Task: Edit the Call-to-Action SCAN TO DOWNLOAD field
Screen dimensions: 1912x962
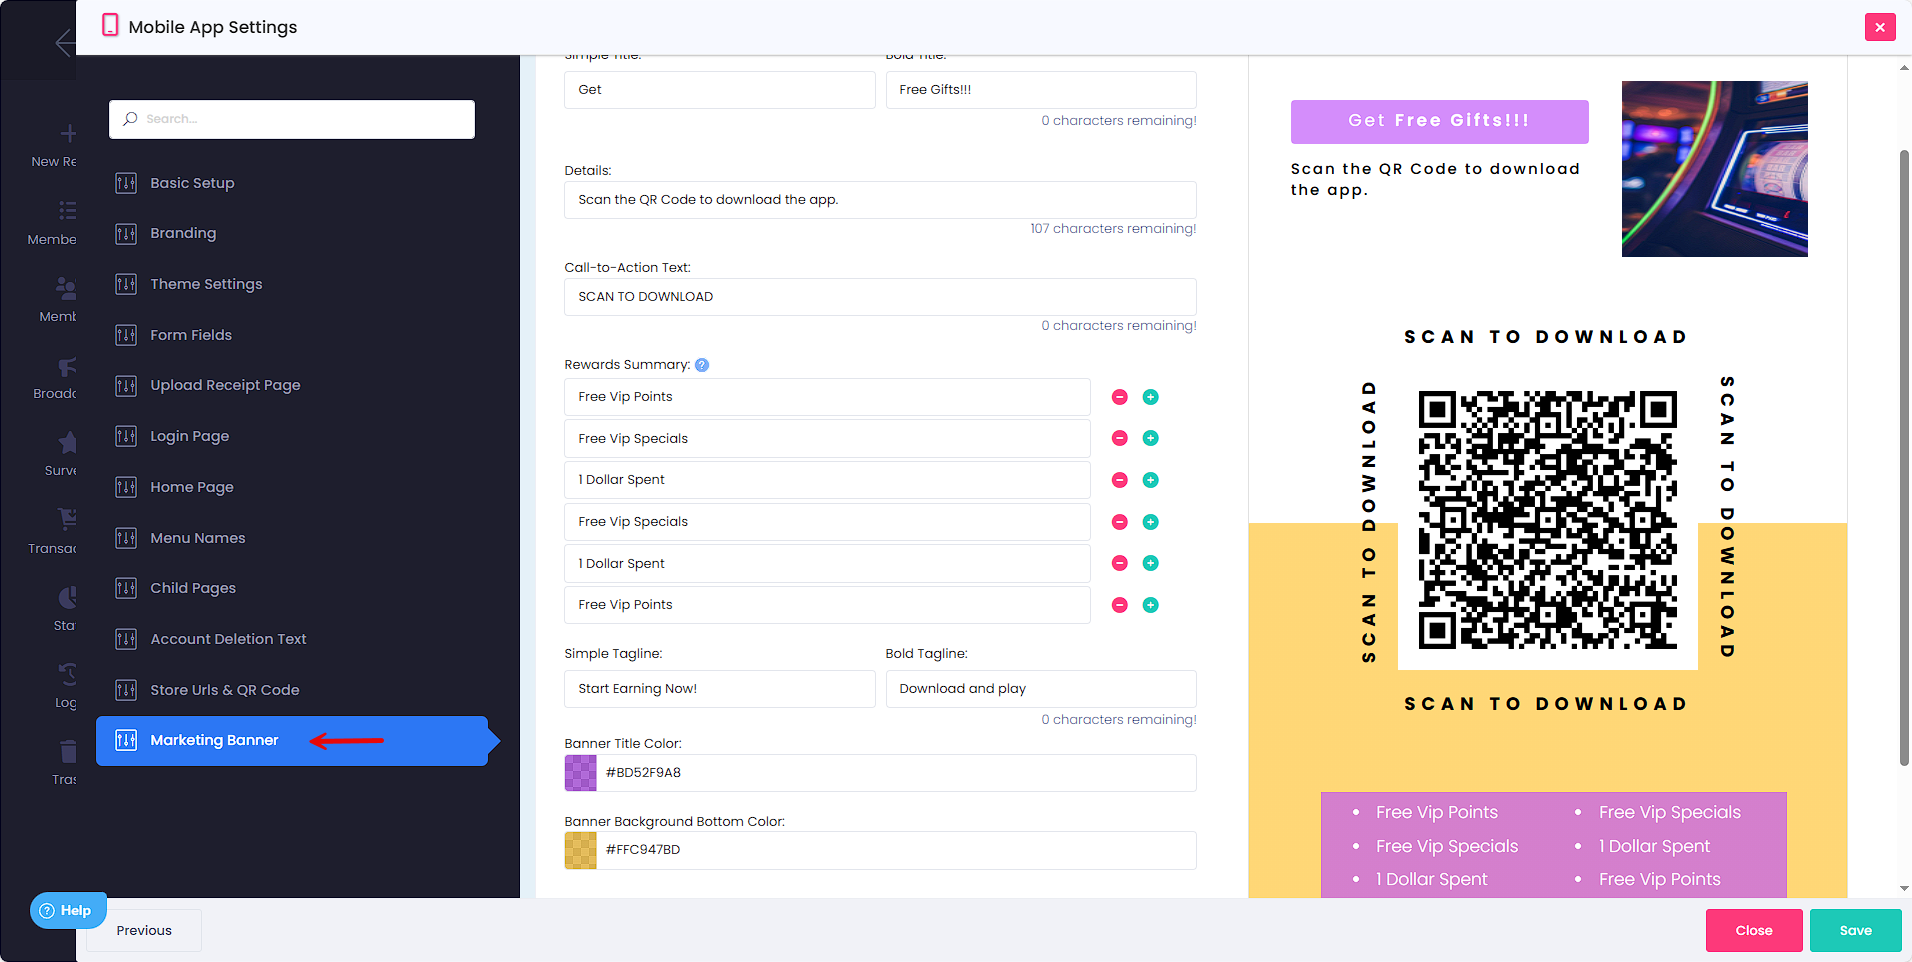Action: [x=880, y=297]
